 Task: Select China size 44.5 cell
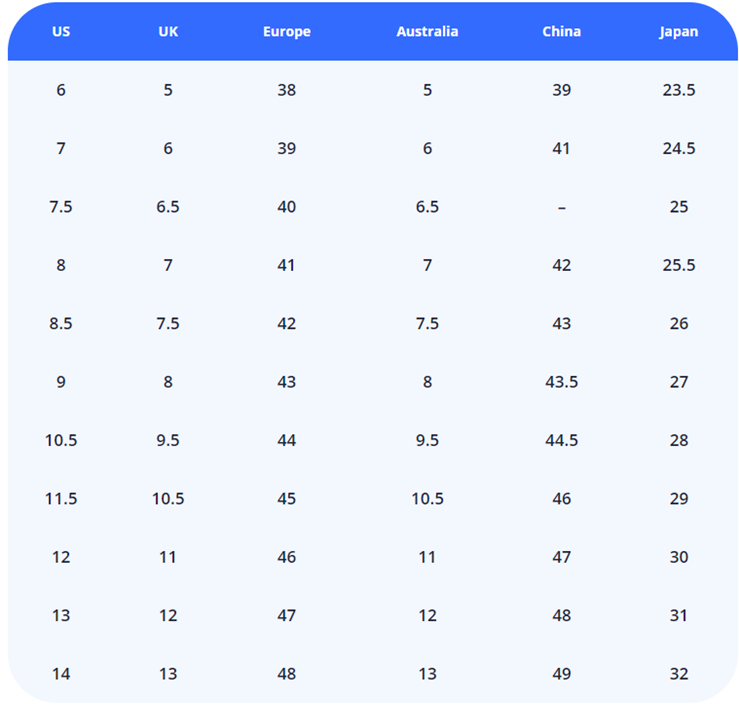point(561,440)
